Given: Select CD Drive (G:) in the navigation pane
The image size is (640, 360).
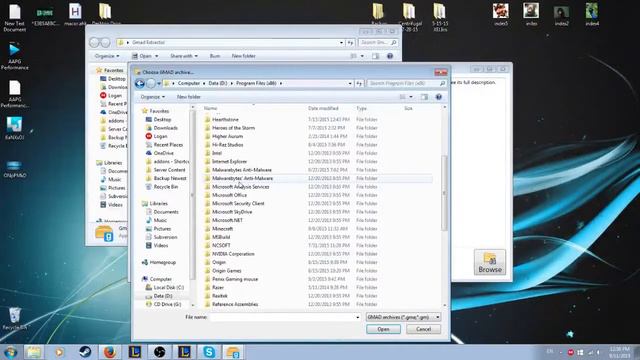Looking at the screenshot, I should (x=167, y=304).
